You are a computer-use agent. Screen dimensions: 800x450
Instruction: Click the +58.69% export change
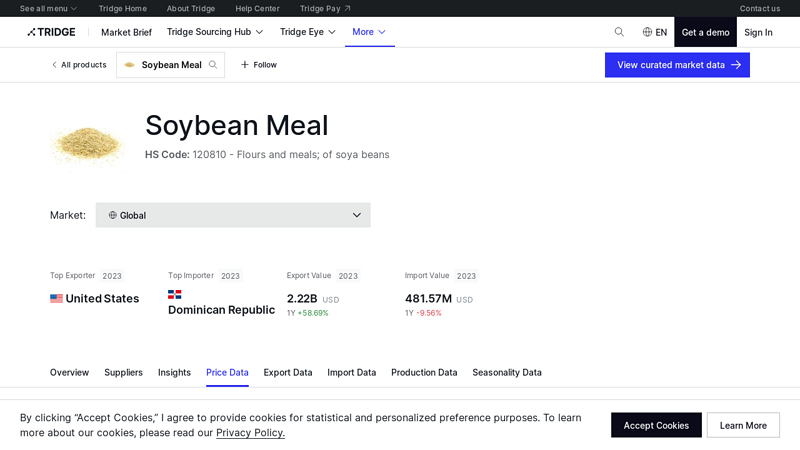[313, 313]
